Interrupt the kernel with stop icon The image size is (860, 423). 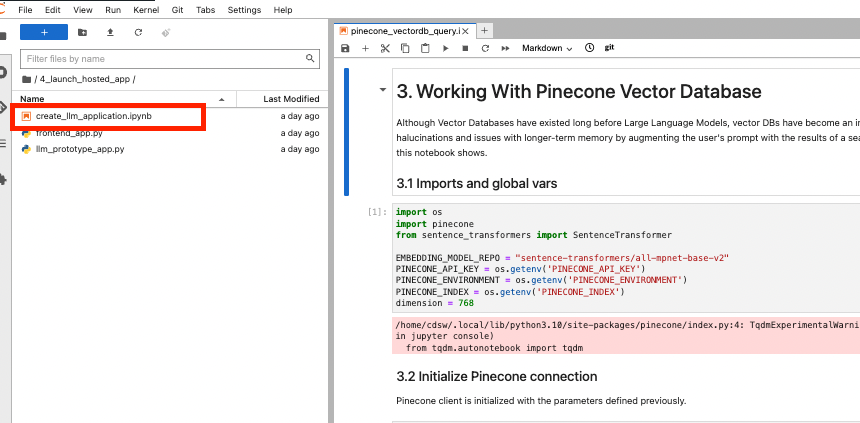(465, 48)
